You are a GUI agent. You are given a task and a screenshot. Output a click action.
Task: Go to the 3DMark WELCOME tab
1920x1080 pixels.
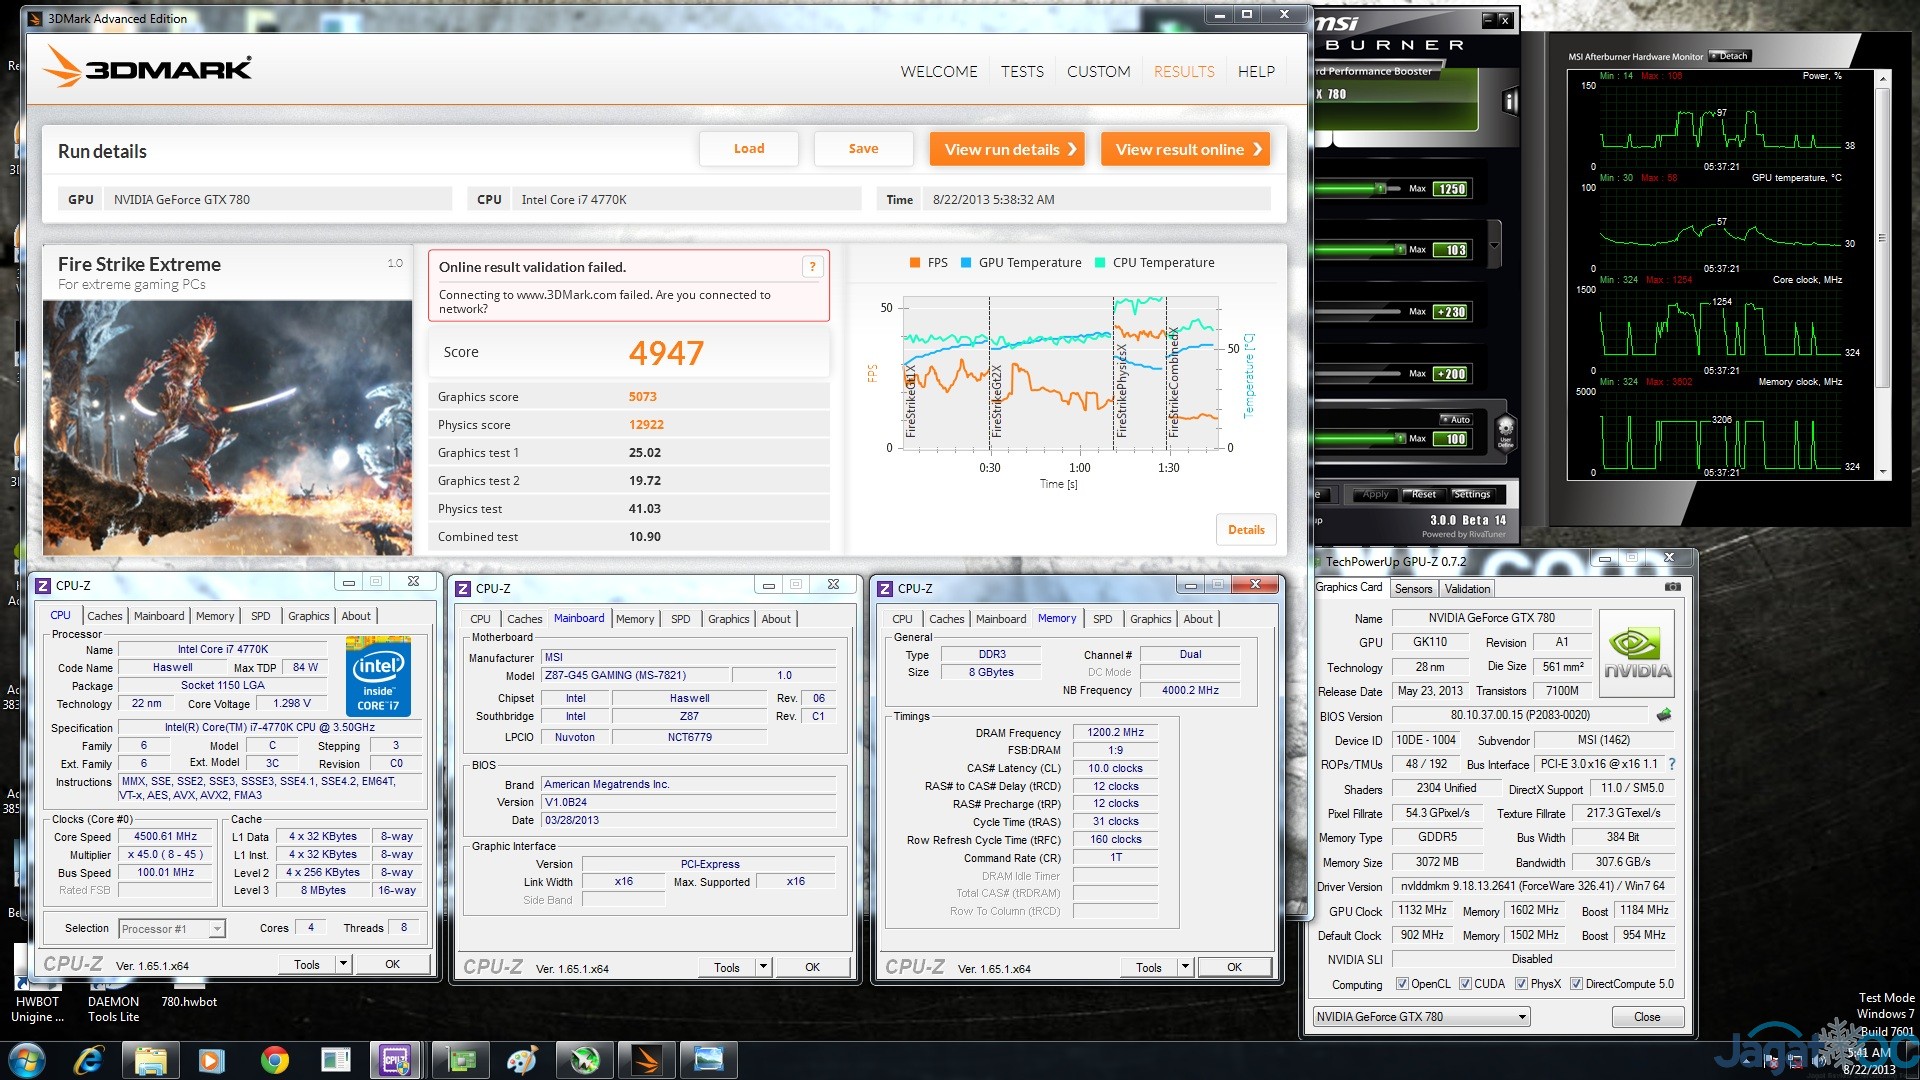(938, 71)
